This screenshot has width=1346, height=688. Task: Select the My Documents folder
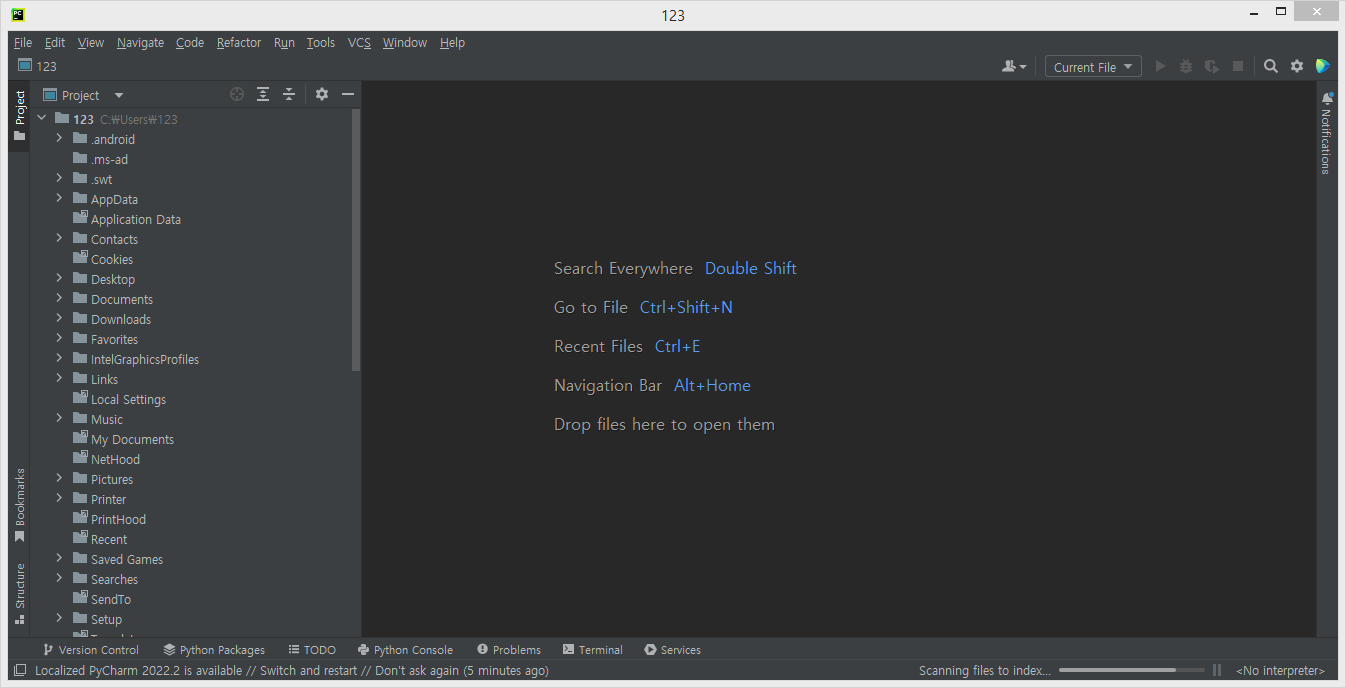tap(132, 439)
